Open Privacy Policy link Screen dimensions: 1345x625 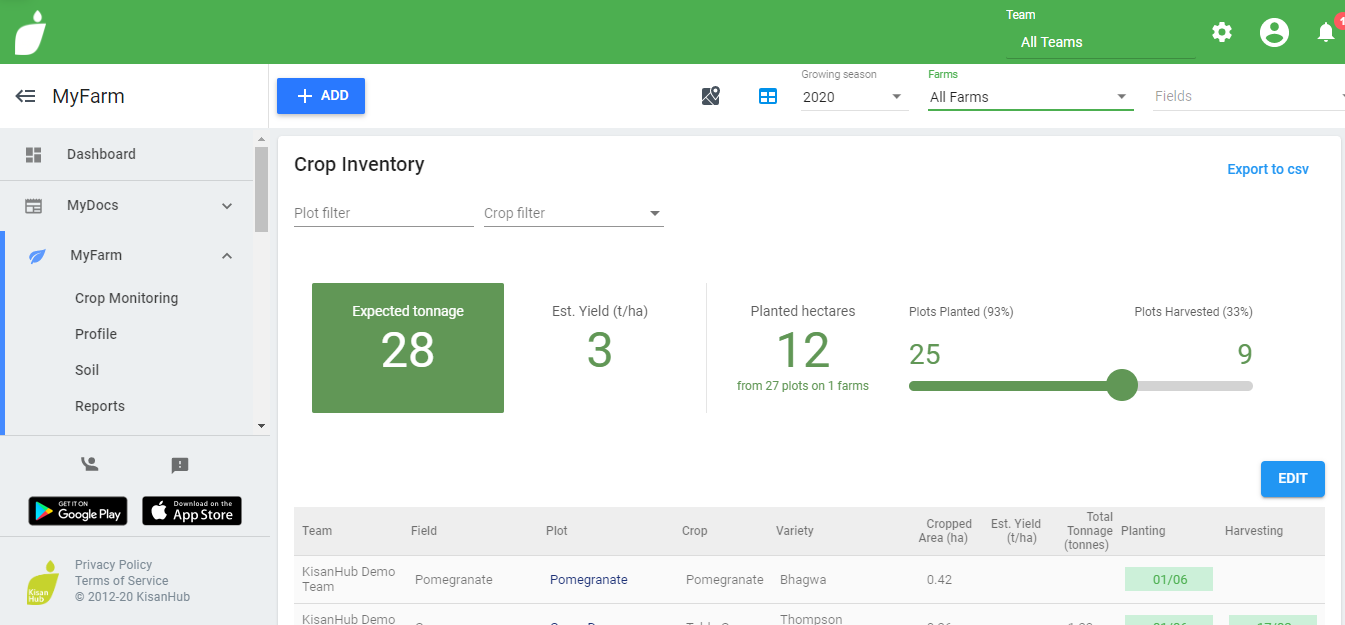pyautogui.click(x=114, y=565)
